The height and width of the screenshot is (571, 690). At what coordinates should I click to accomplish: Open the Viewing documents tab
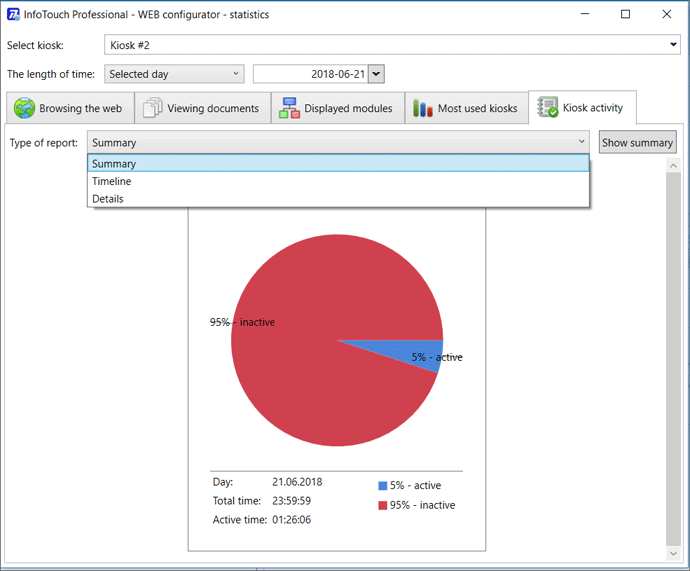[x=203, y=108]
